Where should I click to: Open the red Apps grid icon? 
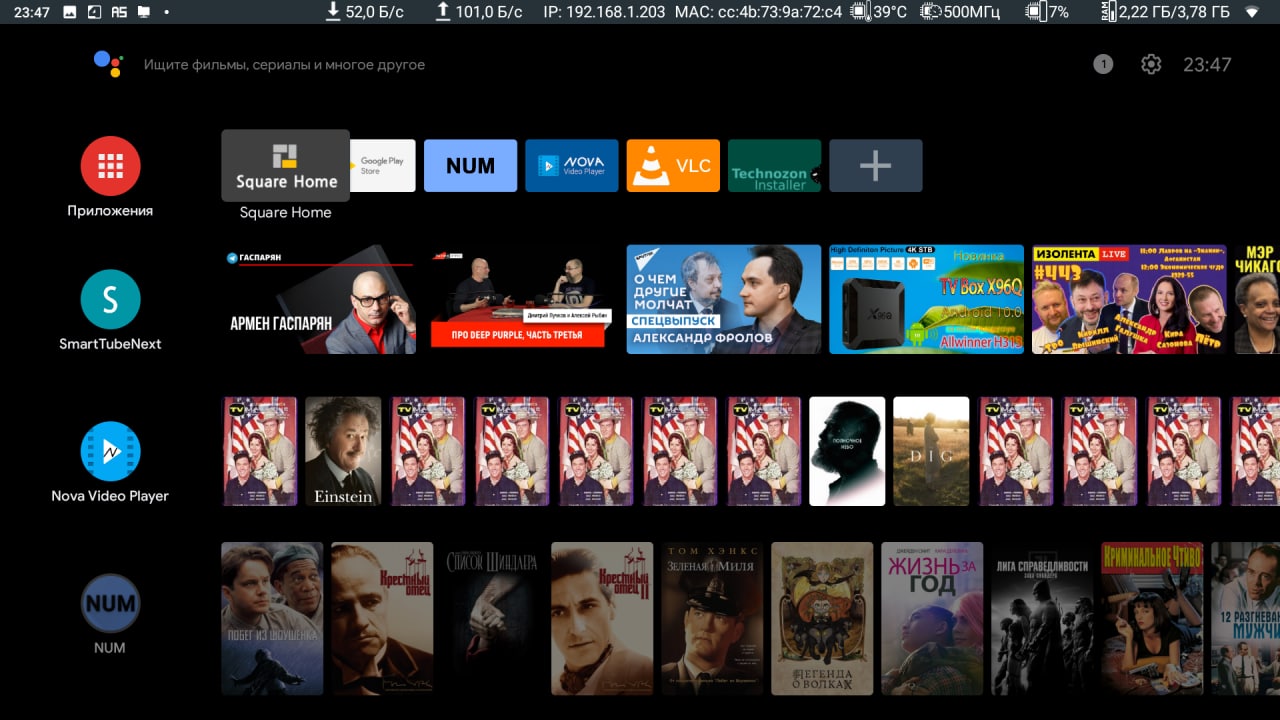tap(110, 166)
